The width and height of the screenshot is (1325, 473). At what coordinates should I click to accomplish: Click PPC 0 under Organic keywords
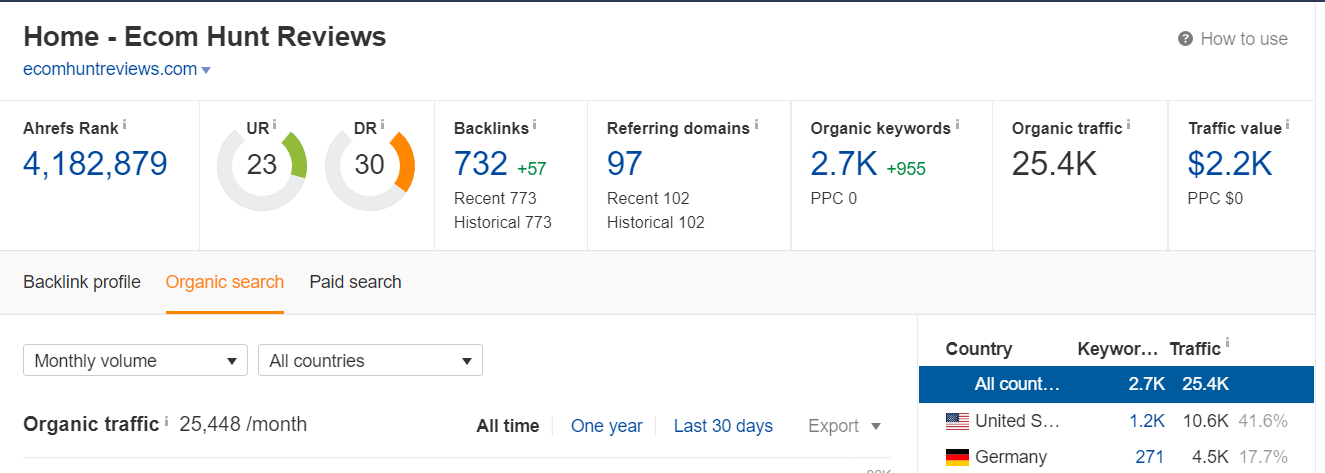(834, 198)
